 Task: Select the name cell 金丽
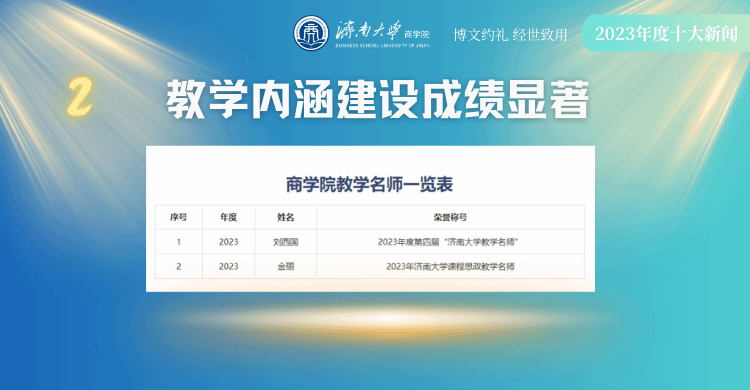286,267
